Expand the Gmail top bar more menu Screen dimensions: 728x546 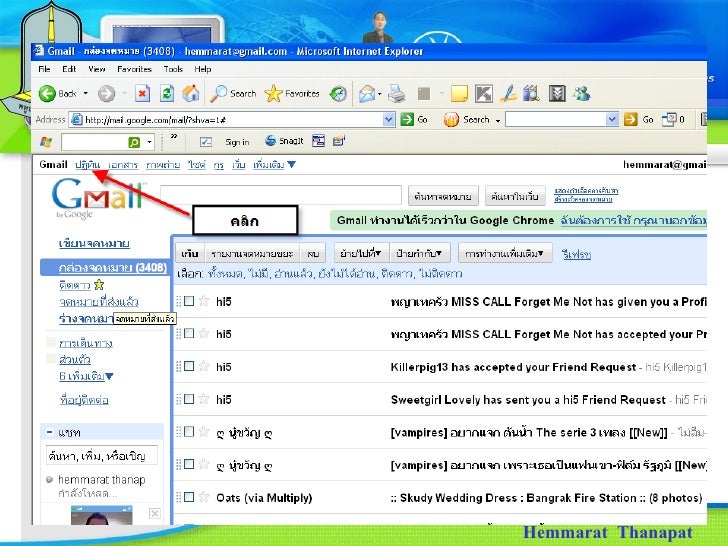(274, 164)
